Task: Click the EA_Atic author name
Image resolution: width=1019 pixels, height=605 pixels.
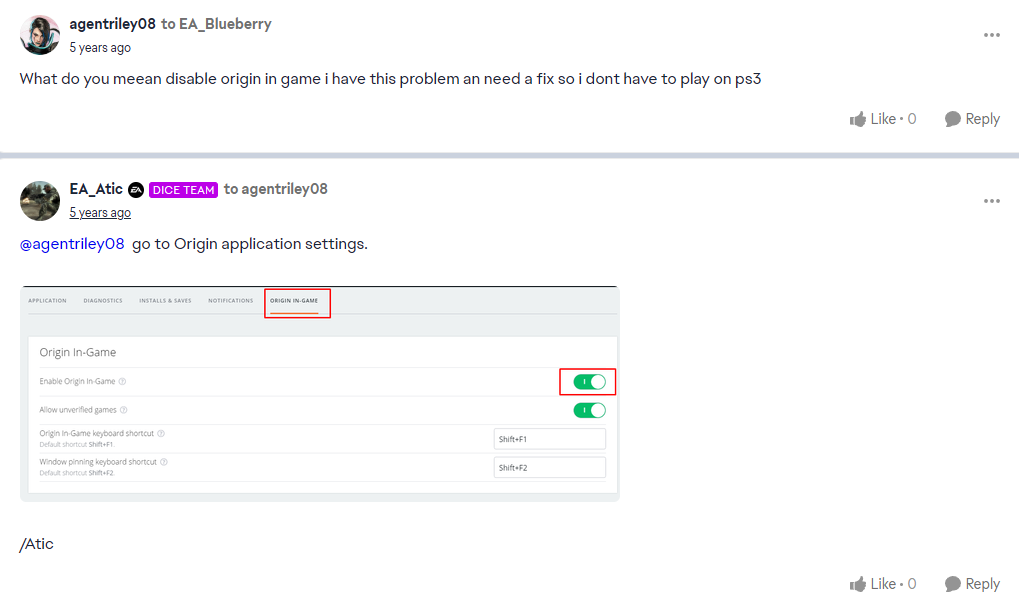Action: 96,189
